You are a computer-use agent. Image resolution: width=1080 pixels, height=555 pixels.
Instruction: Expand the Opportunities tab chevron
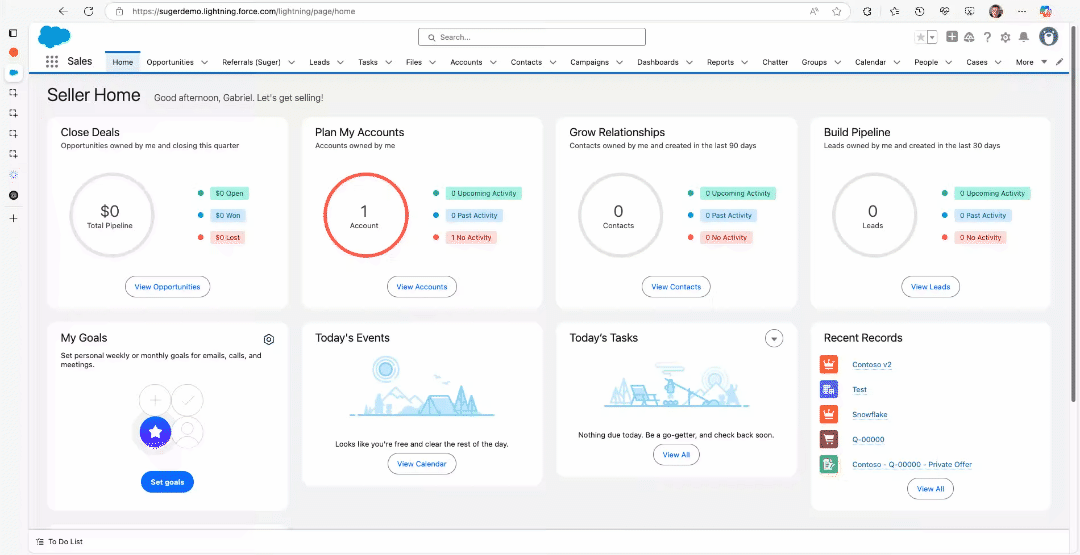(x=205, y=62)
